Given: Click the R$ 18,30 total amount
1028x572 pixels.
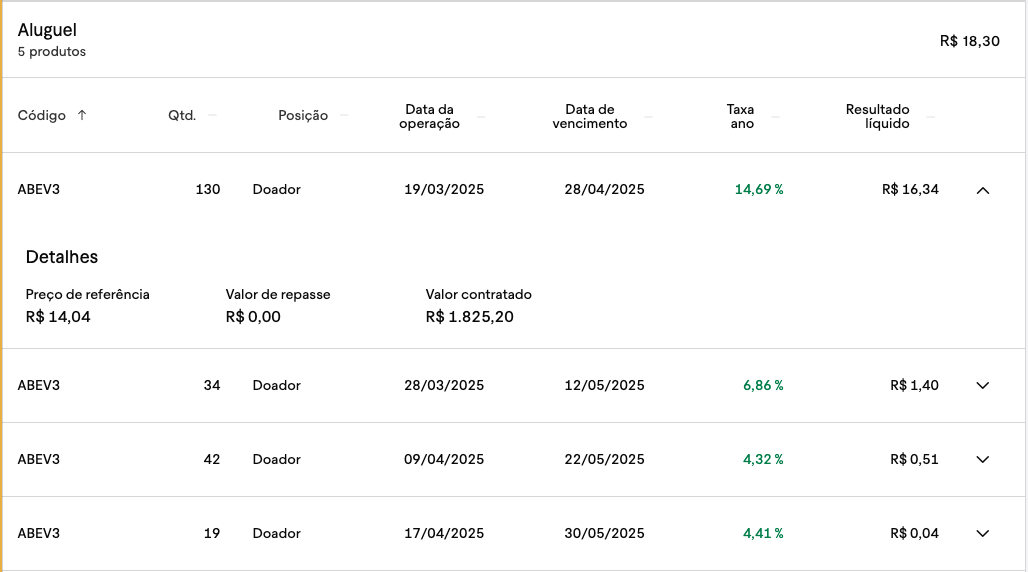Looking at the screenshot, I should (970, 41).
